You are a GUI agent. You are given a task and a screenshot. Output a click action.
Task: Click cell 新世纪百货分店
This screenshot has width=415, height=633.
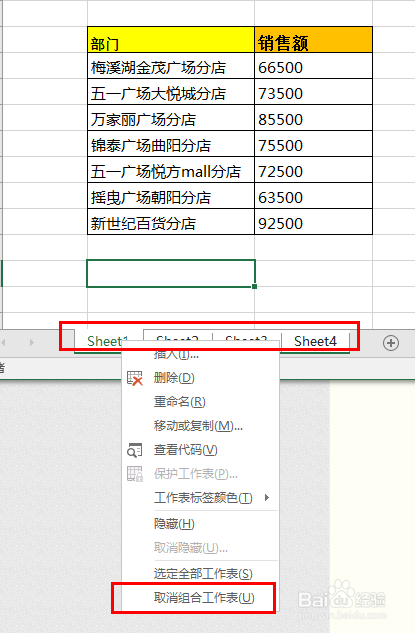[x=171, y=222]
